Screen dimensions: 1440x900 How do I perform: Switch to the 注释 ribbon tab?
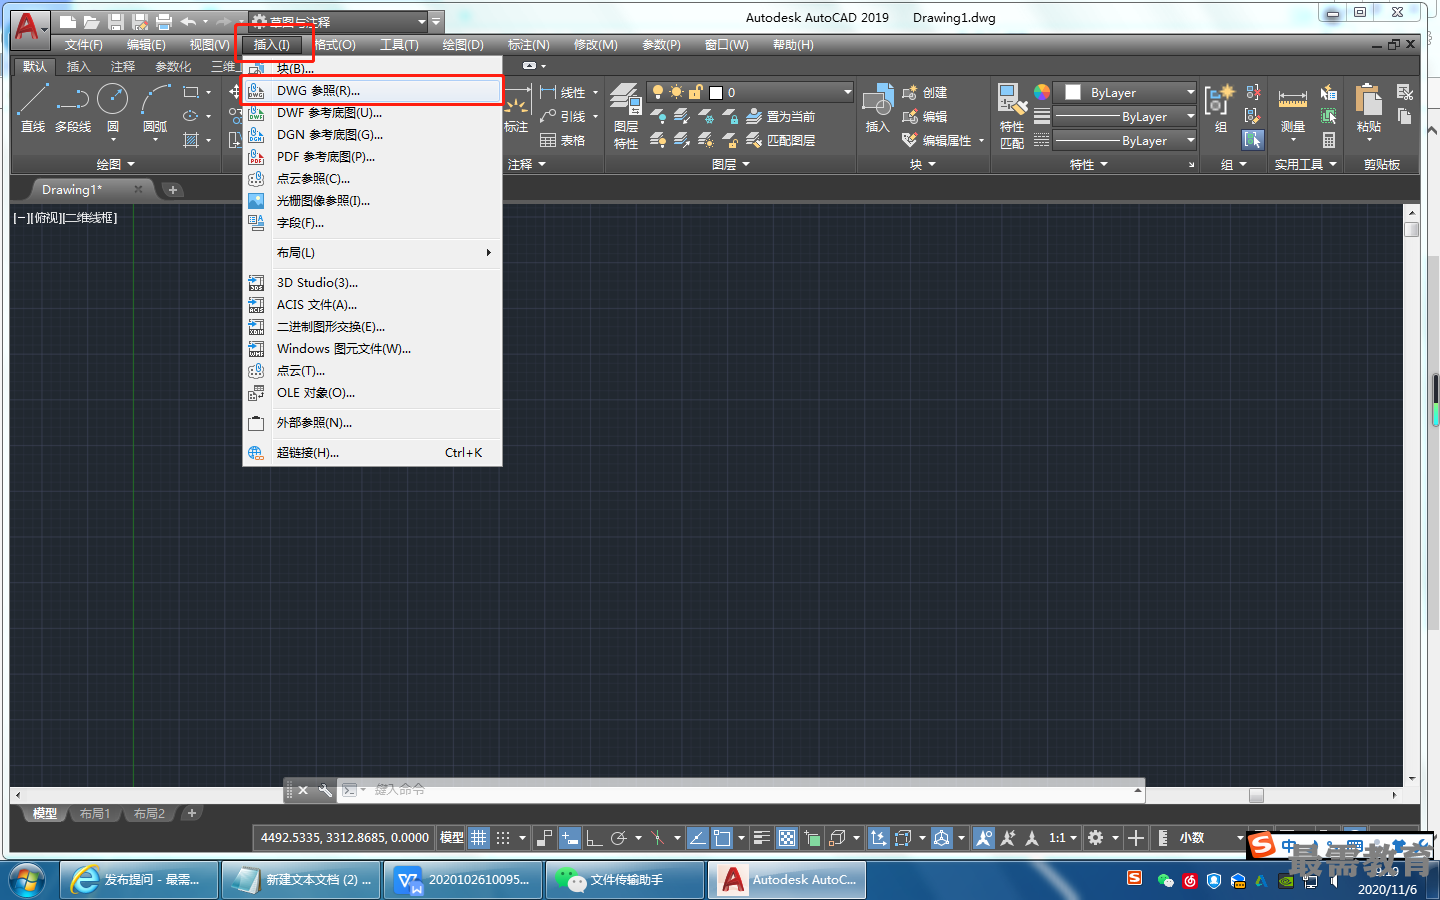pos(123,67)
